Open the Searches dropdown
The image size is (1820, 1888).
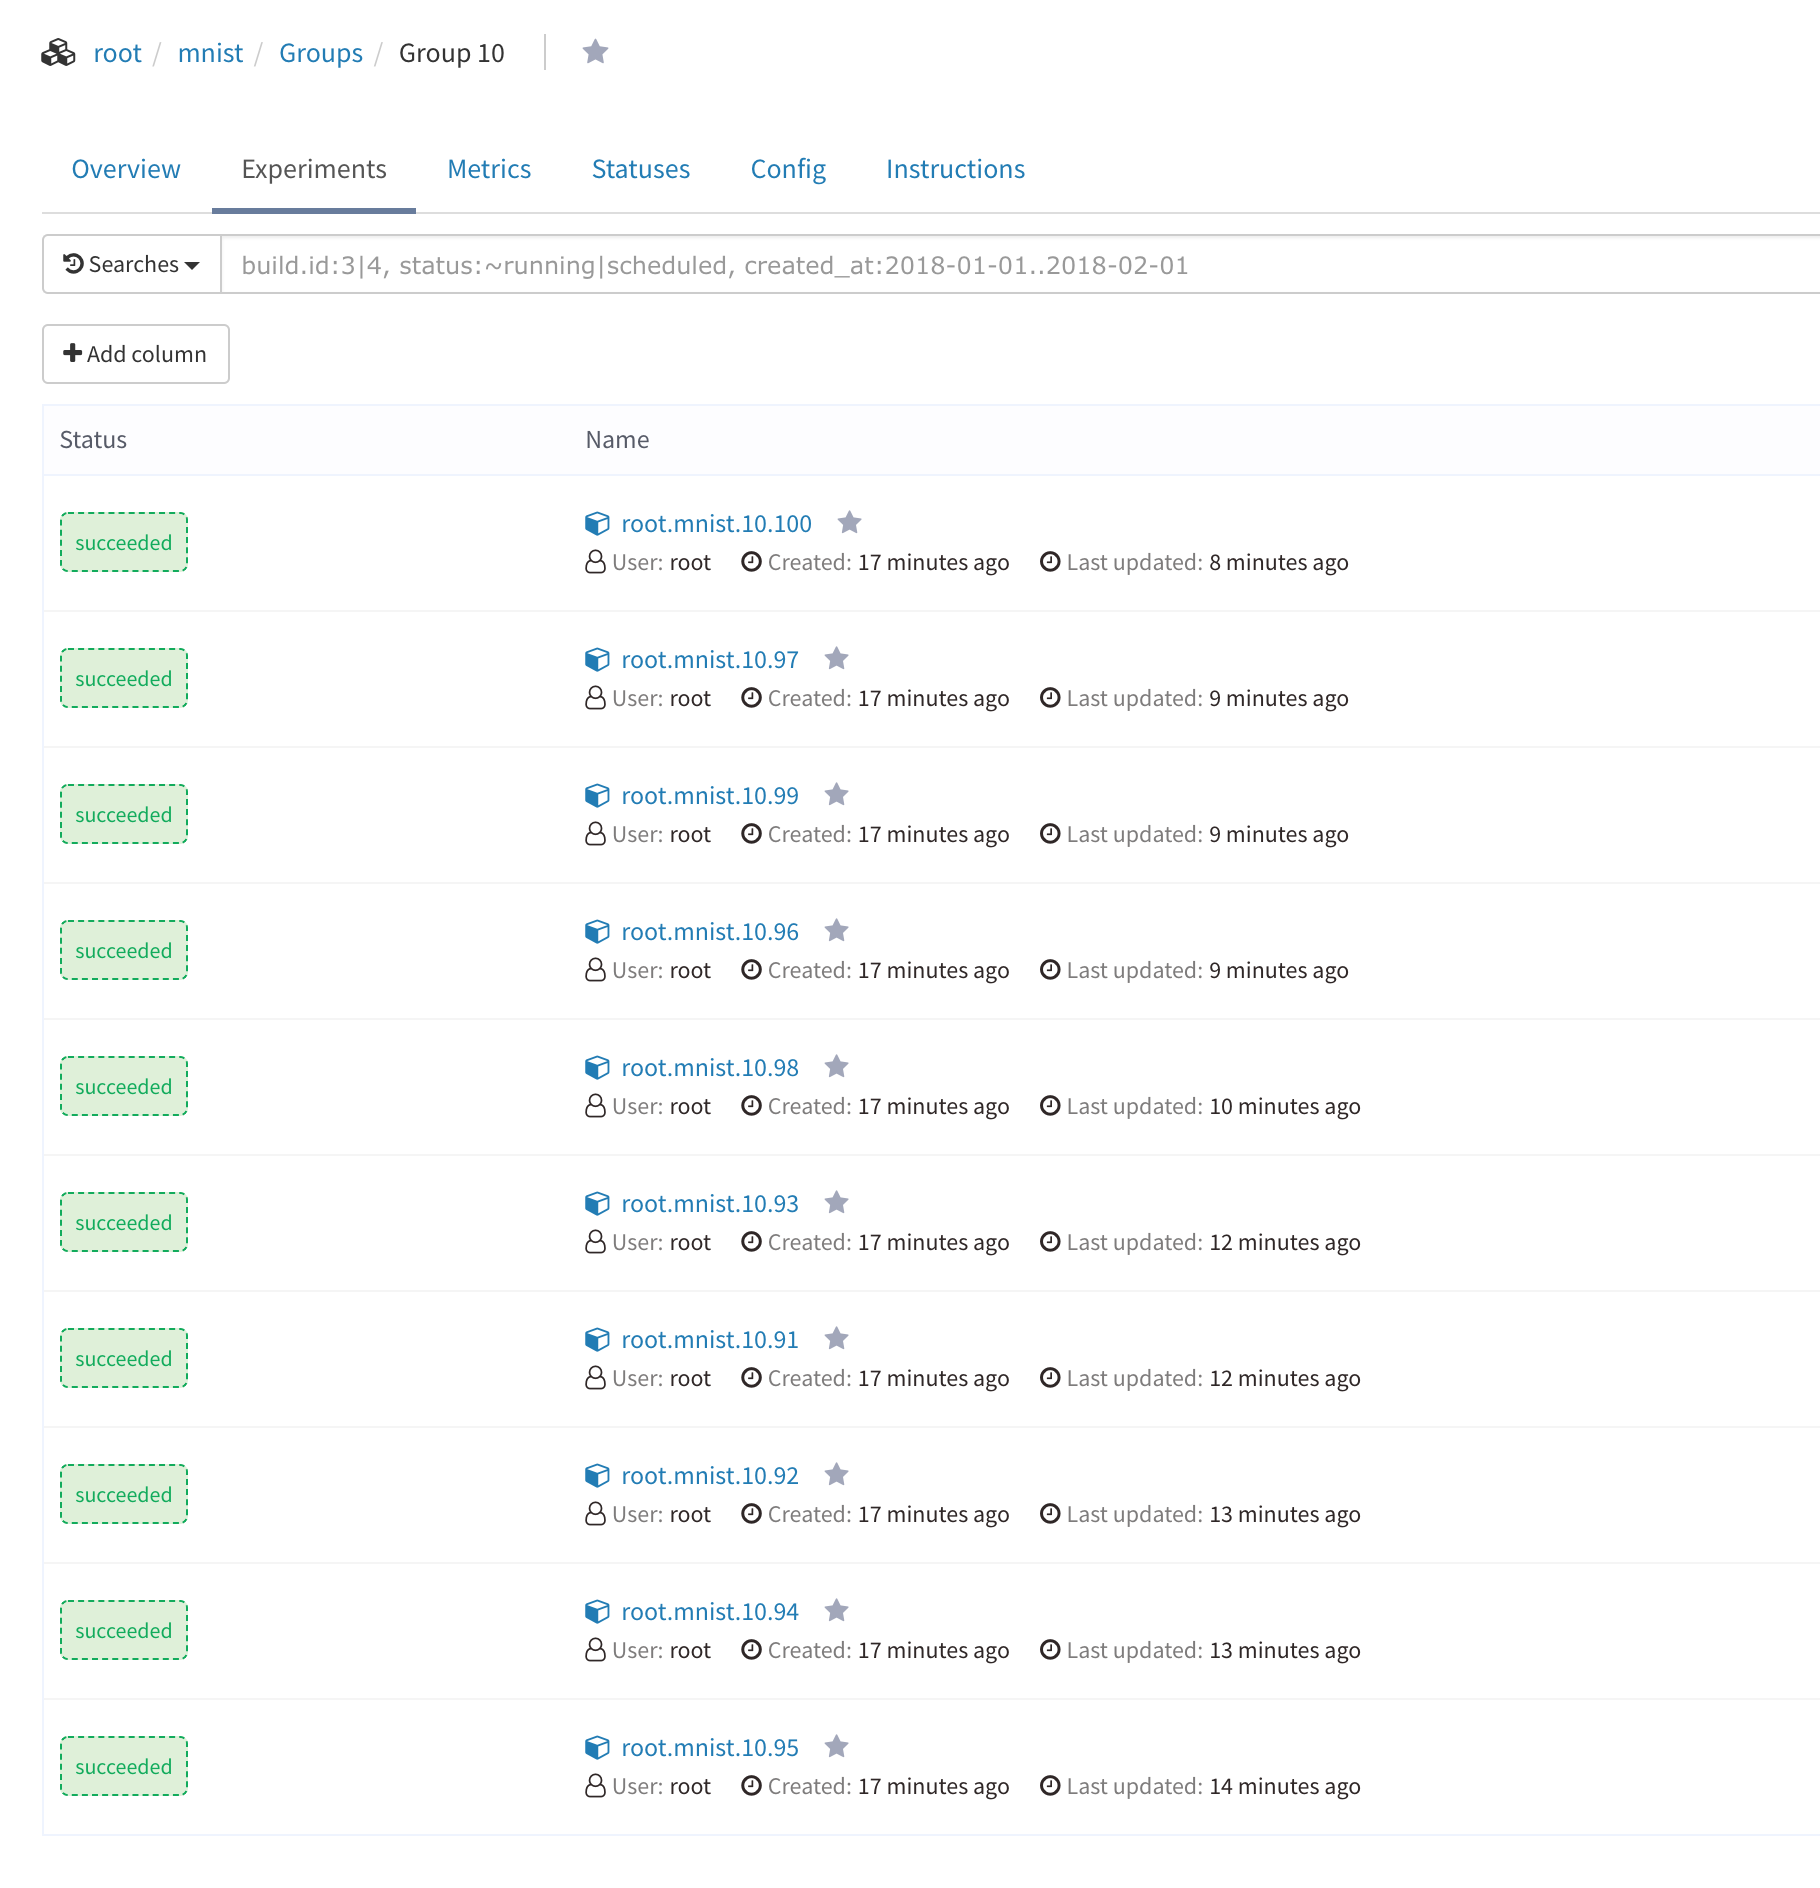pyautogui.click(x=131, y=265)
